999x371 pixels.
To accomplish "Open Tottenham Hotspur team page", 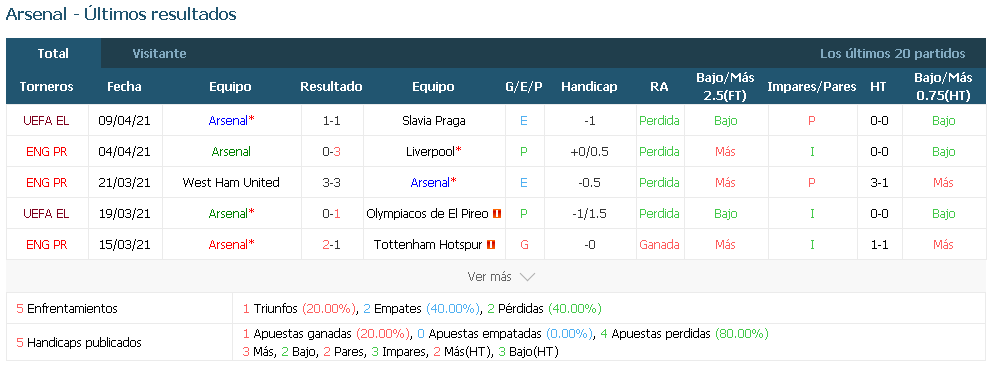I will [x=428, y=244].
